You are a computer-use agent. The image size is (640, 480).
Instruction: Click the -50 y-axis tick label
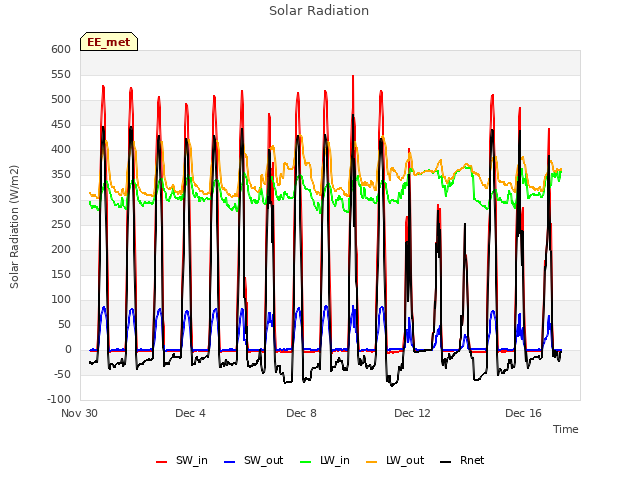coord(61,375)
